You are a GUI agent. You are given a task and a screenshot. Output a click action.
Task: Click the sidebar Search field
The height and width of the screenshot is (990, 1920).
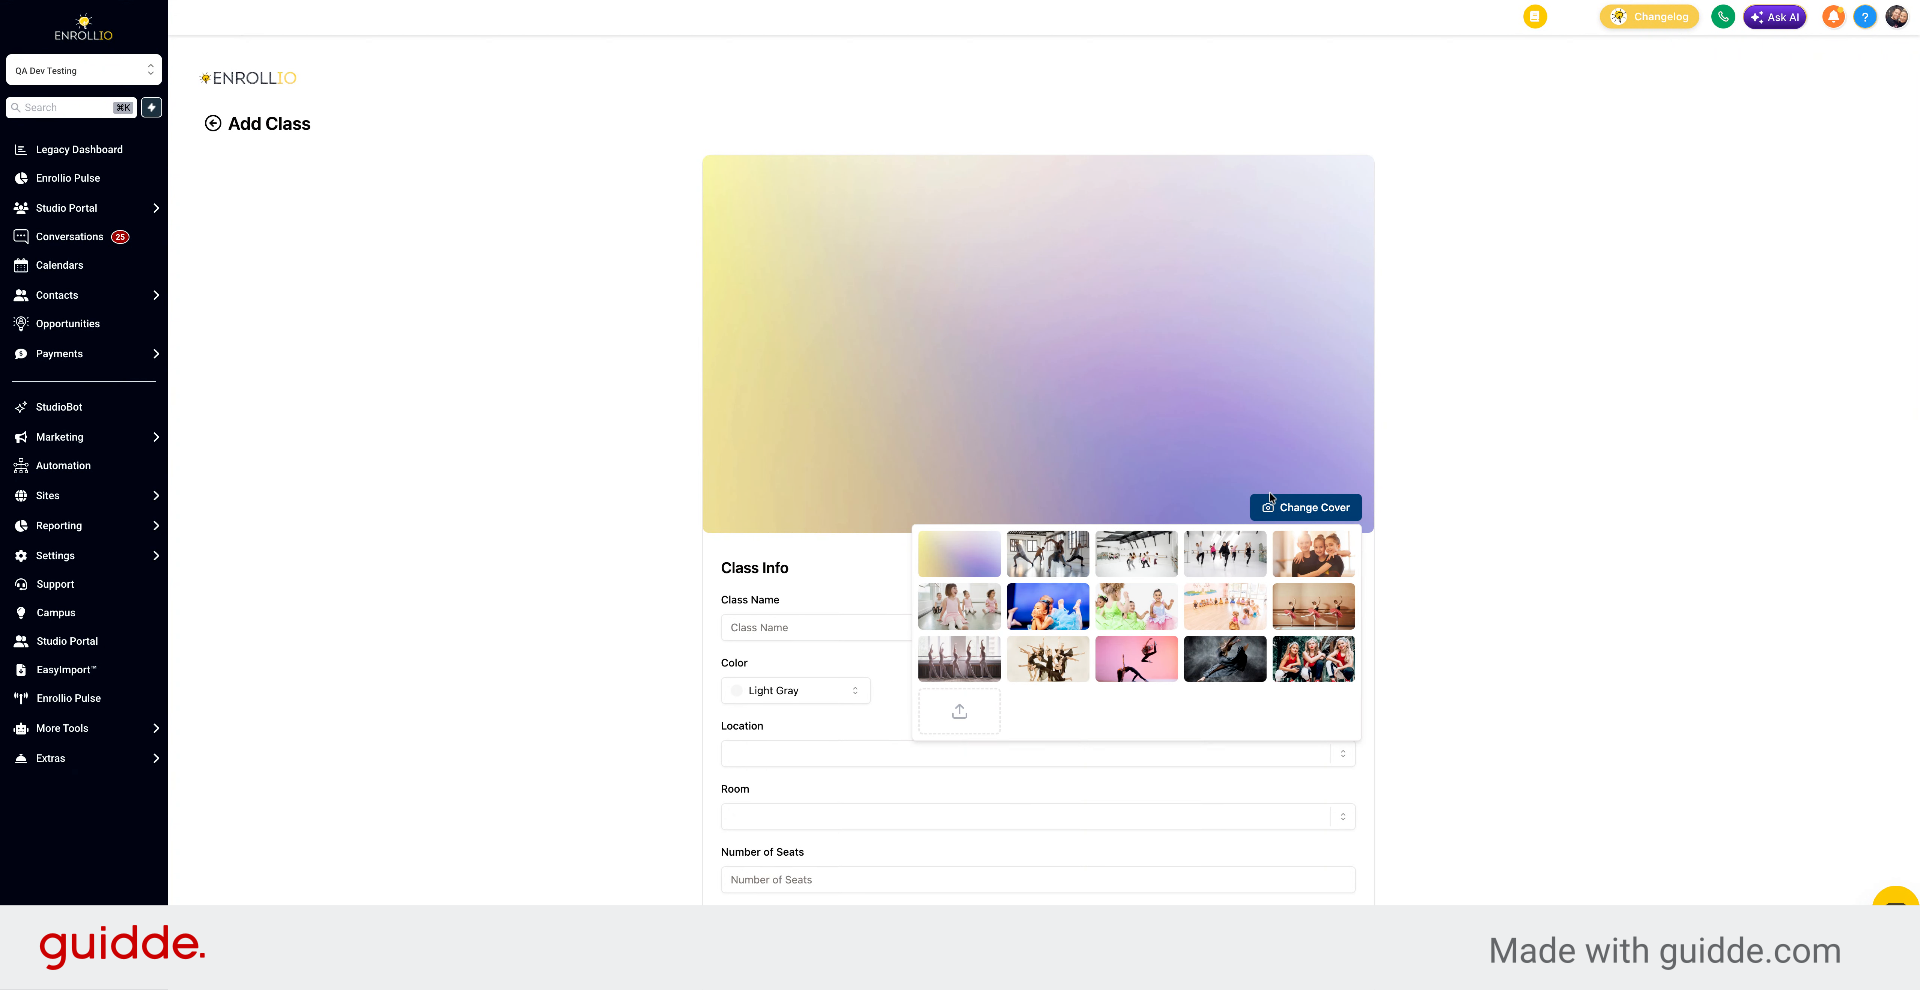pyautogui.click(x=71, y=107)
